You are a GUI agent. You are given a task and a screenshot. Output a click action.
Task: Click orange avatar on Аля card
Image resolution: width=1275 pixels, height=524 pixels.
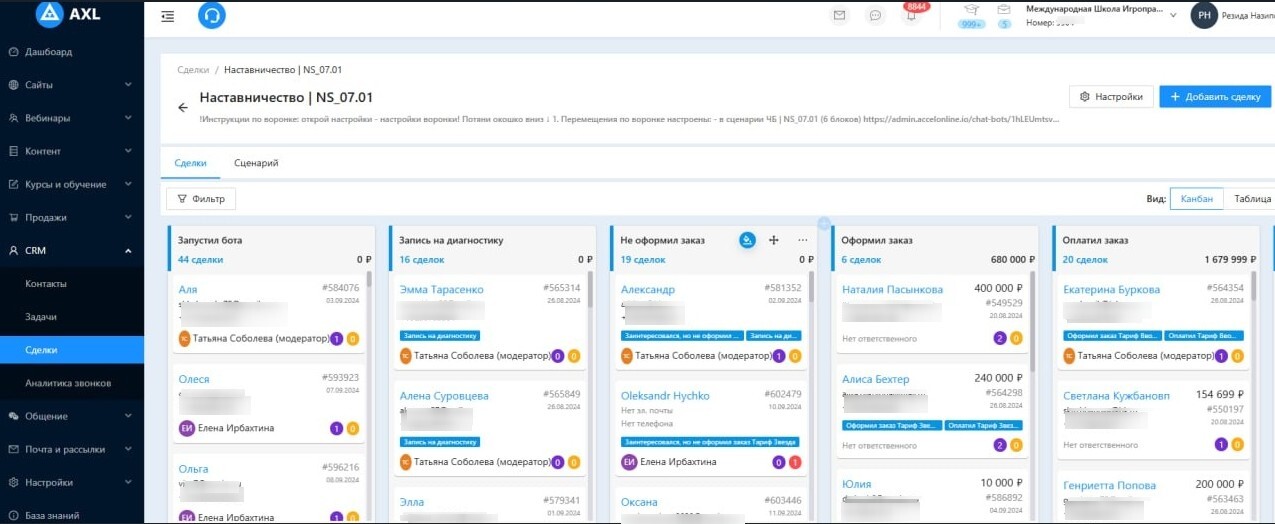coord(184,339)
